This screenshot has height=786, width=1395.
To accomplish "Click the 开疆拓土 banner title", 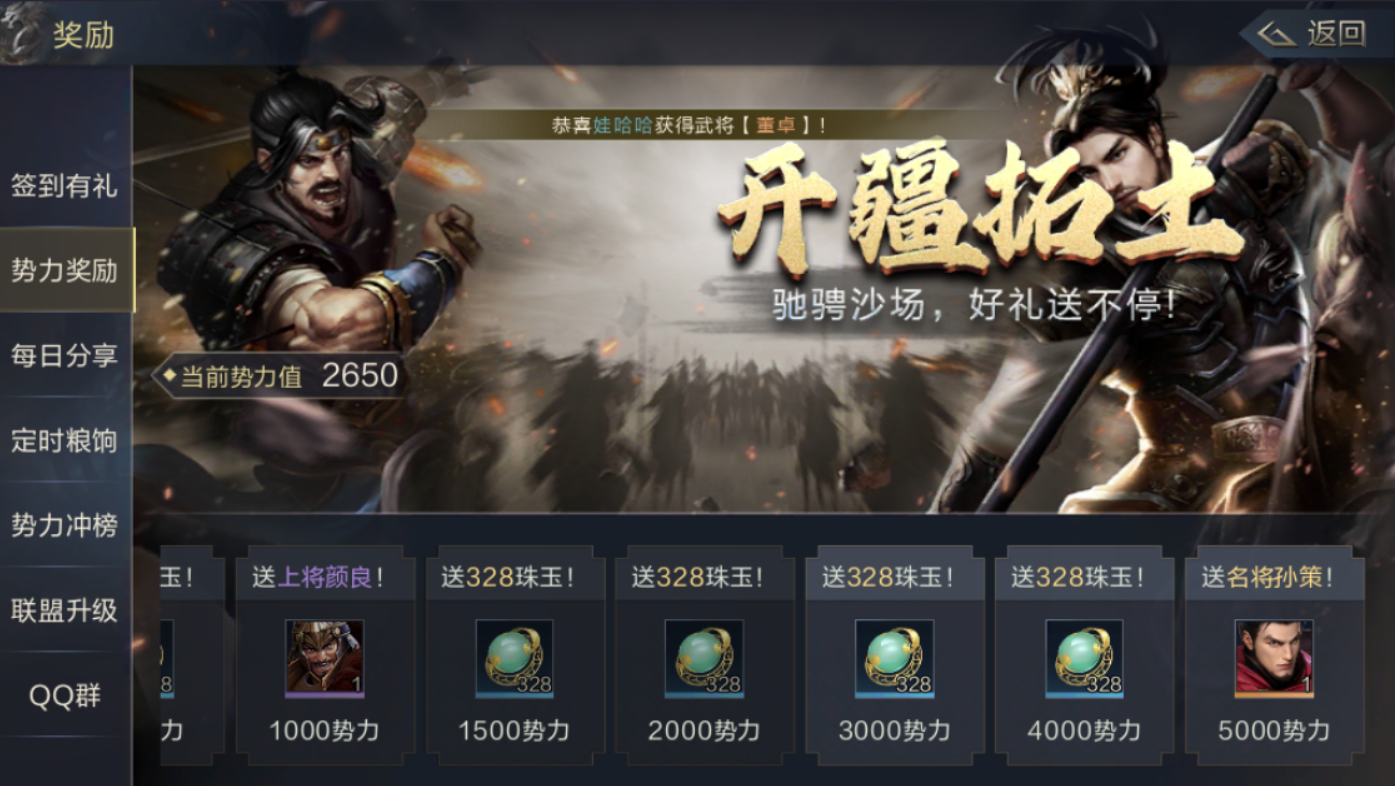I will (979, 208).
